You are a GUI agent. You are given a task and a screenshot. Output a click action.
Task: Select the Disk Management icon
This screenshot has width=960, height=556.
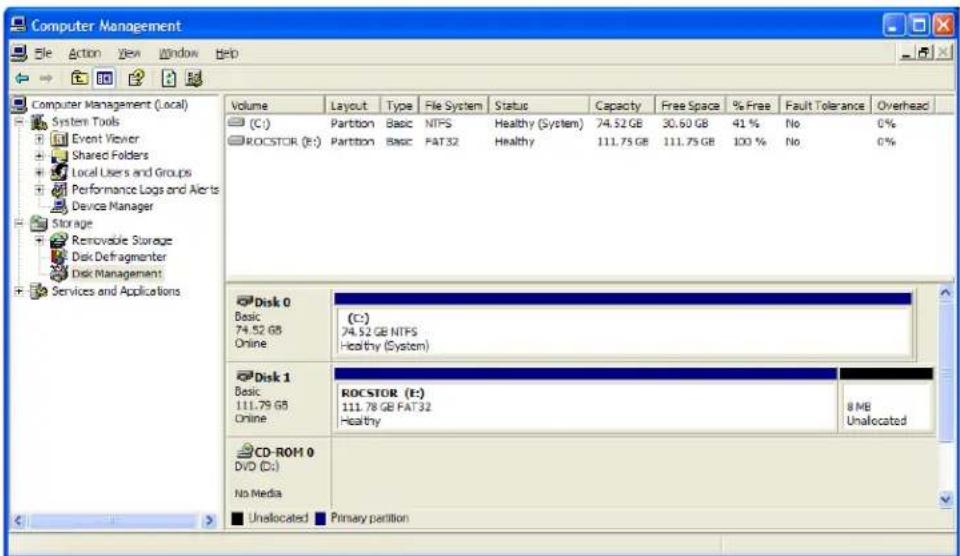click(59, 273)
